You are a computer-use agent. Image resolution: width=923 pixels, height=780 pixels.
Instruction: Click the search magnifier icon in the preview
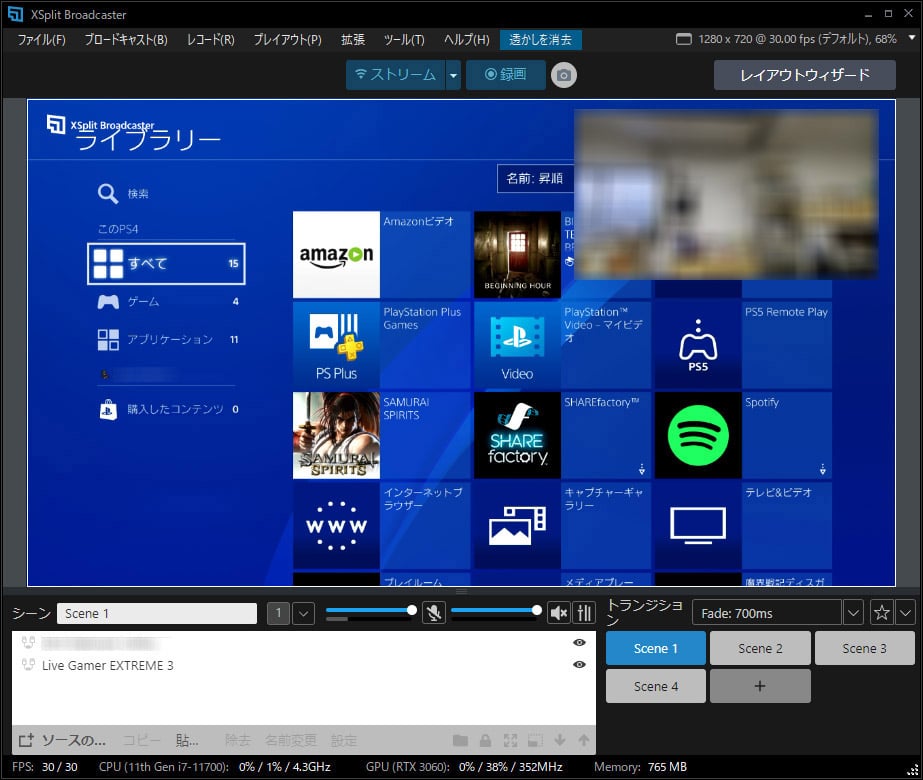coord(108,193)
